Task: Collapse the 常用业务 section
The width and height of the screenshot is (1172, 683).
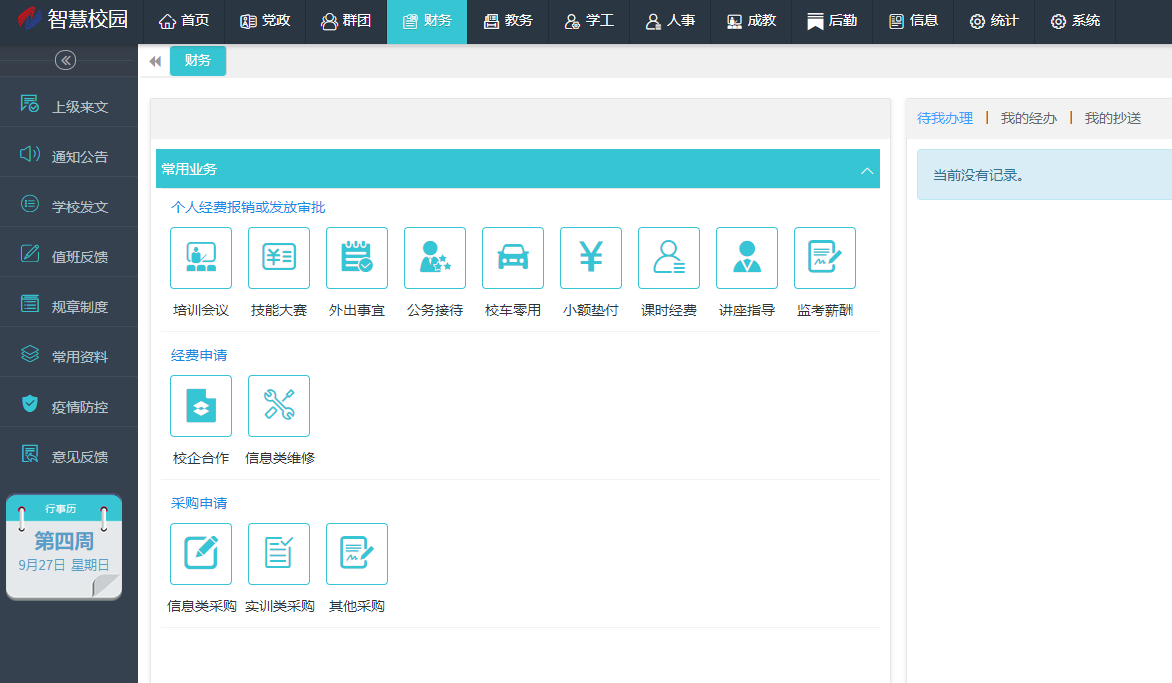Action: (867, 170)
